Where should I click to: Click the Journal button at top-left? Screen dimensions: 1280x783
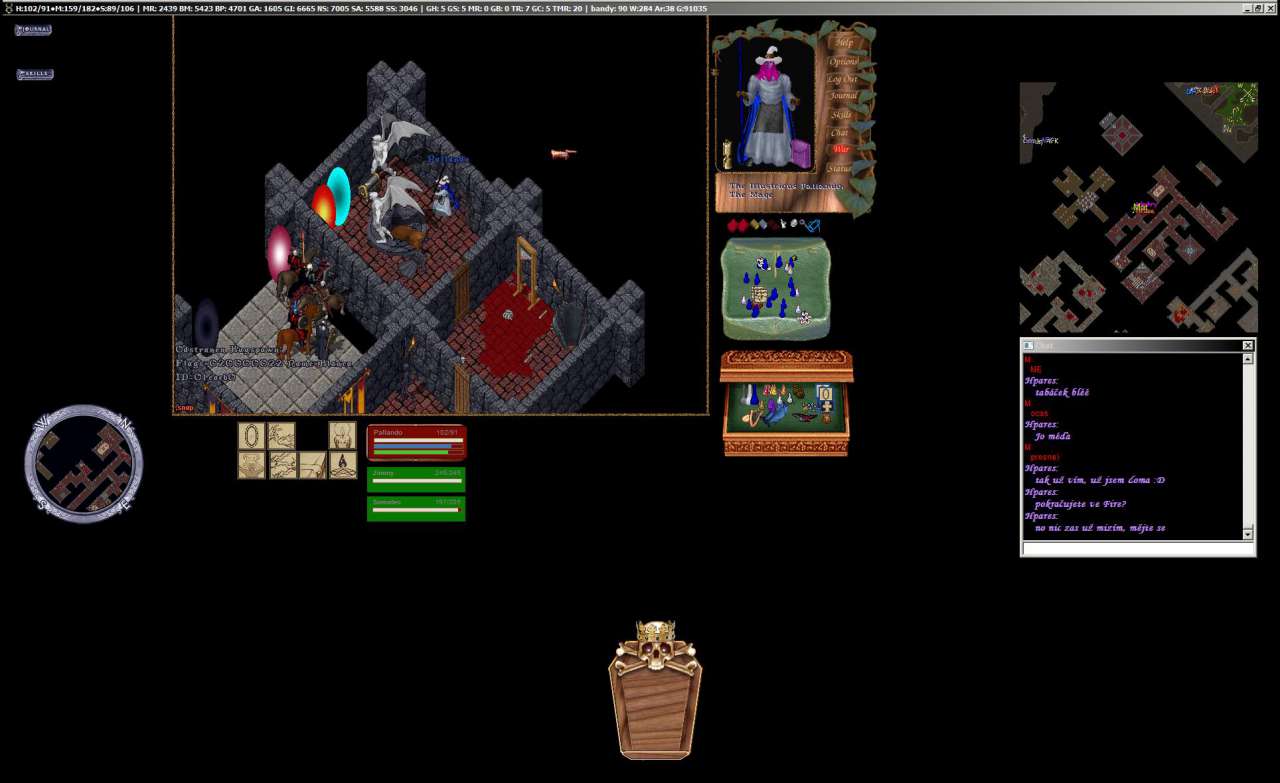click(33, 30)
